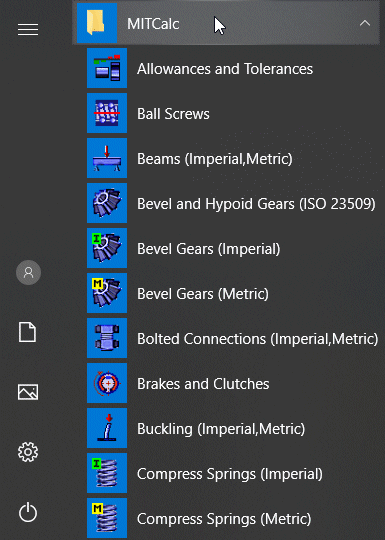The width and height of the screenshot is (385, 540).
Task: Open the Pictures shortcut
Action: pyautogui.click(x=28, y=392)
